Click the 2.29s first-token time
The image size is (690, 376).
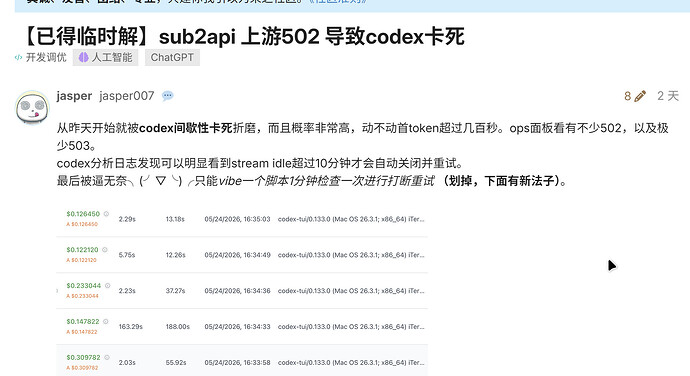(x=127, y=219)
